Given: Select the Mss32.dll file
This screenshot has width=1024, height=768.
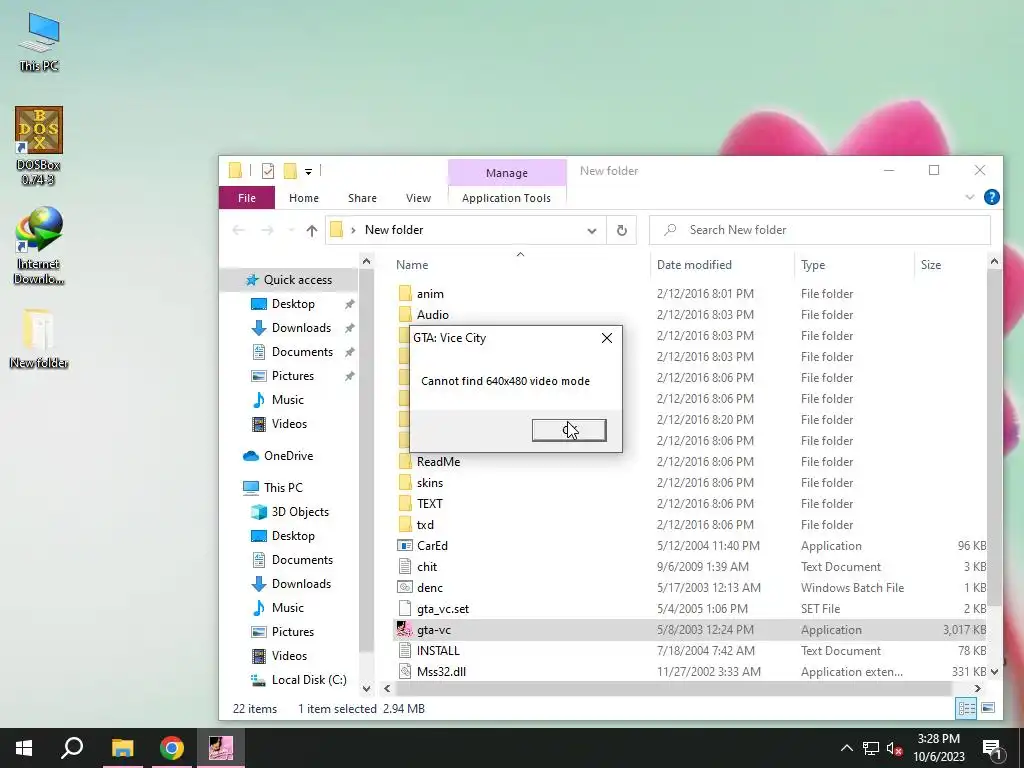Looking at the screenshot, I should point(441,671).
